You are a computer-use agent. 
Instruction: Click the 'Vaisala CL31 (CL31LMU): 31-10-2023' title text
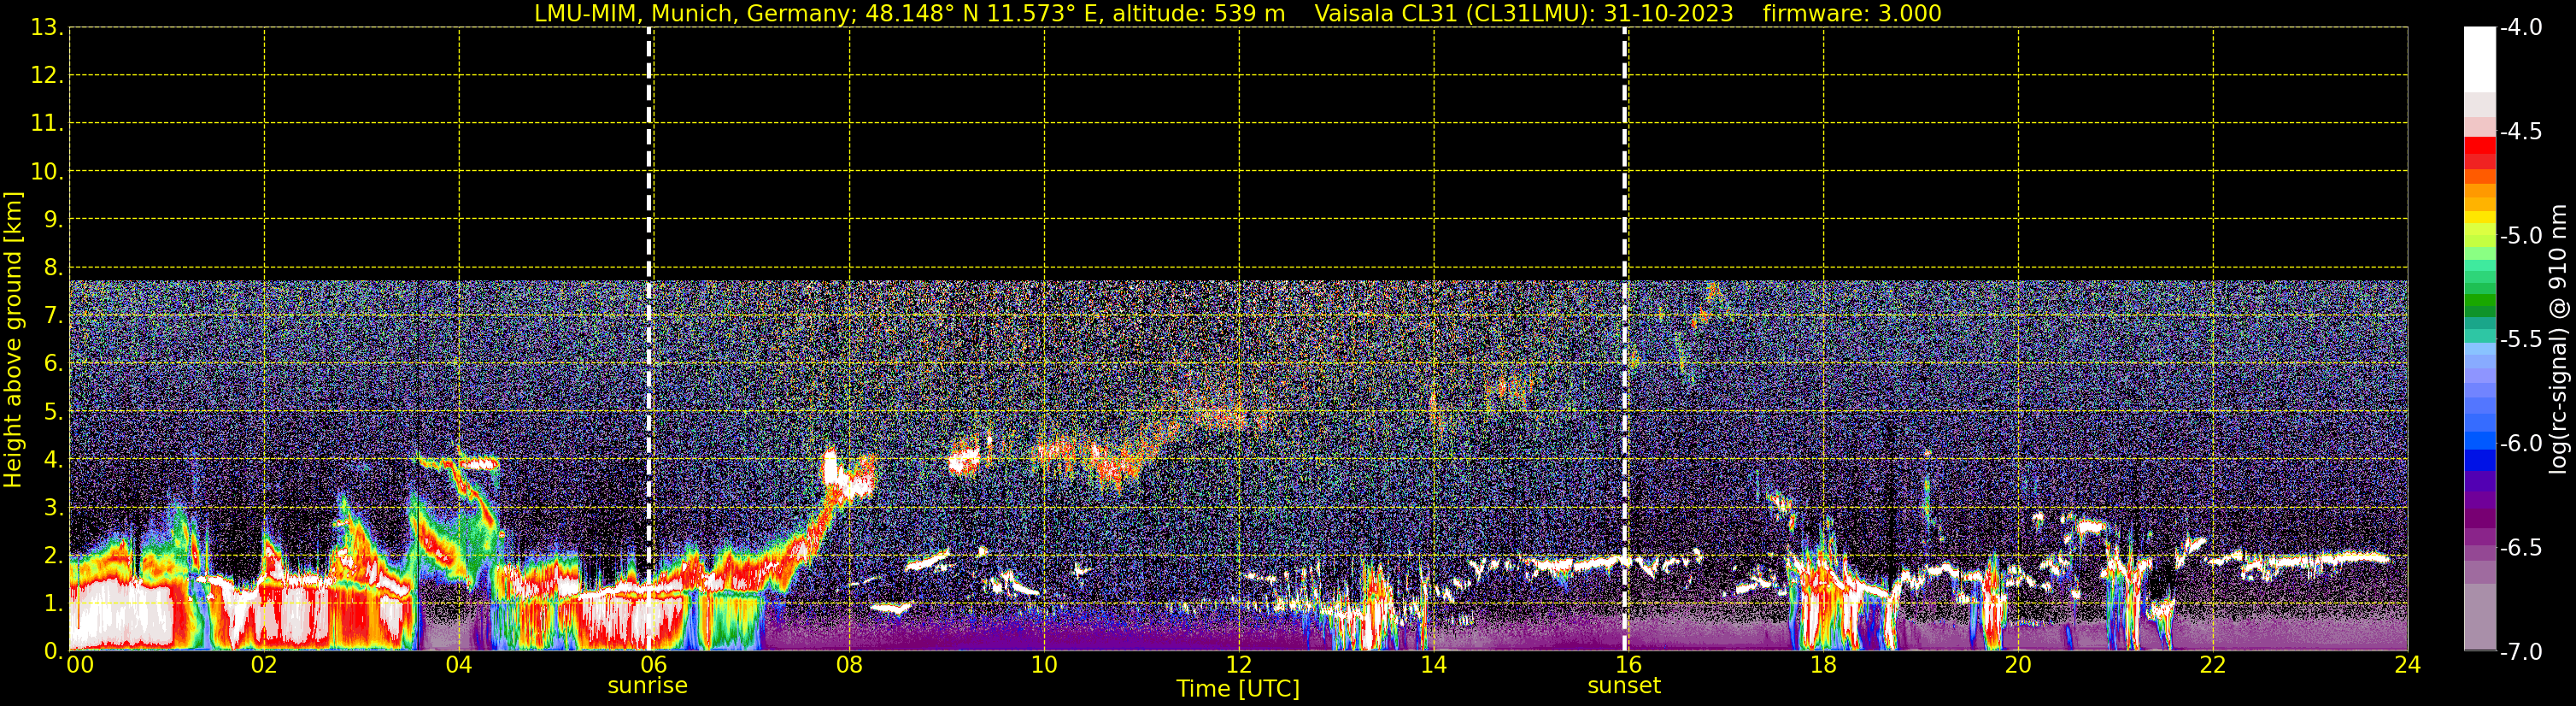click(x=1523, y=14)
